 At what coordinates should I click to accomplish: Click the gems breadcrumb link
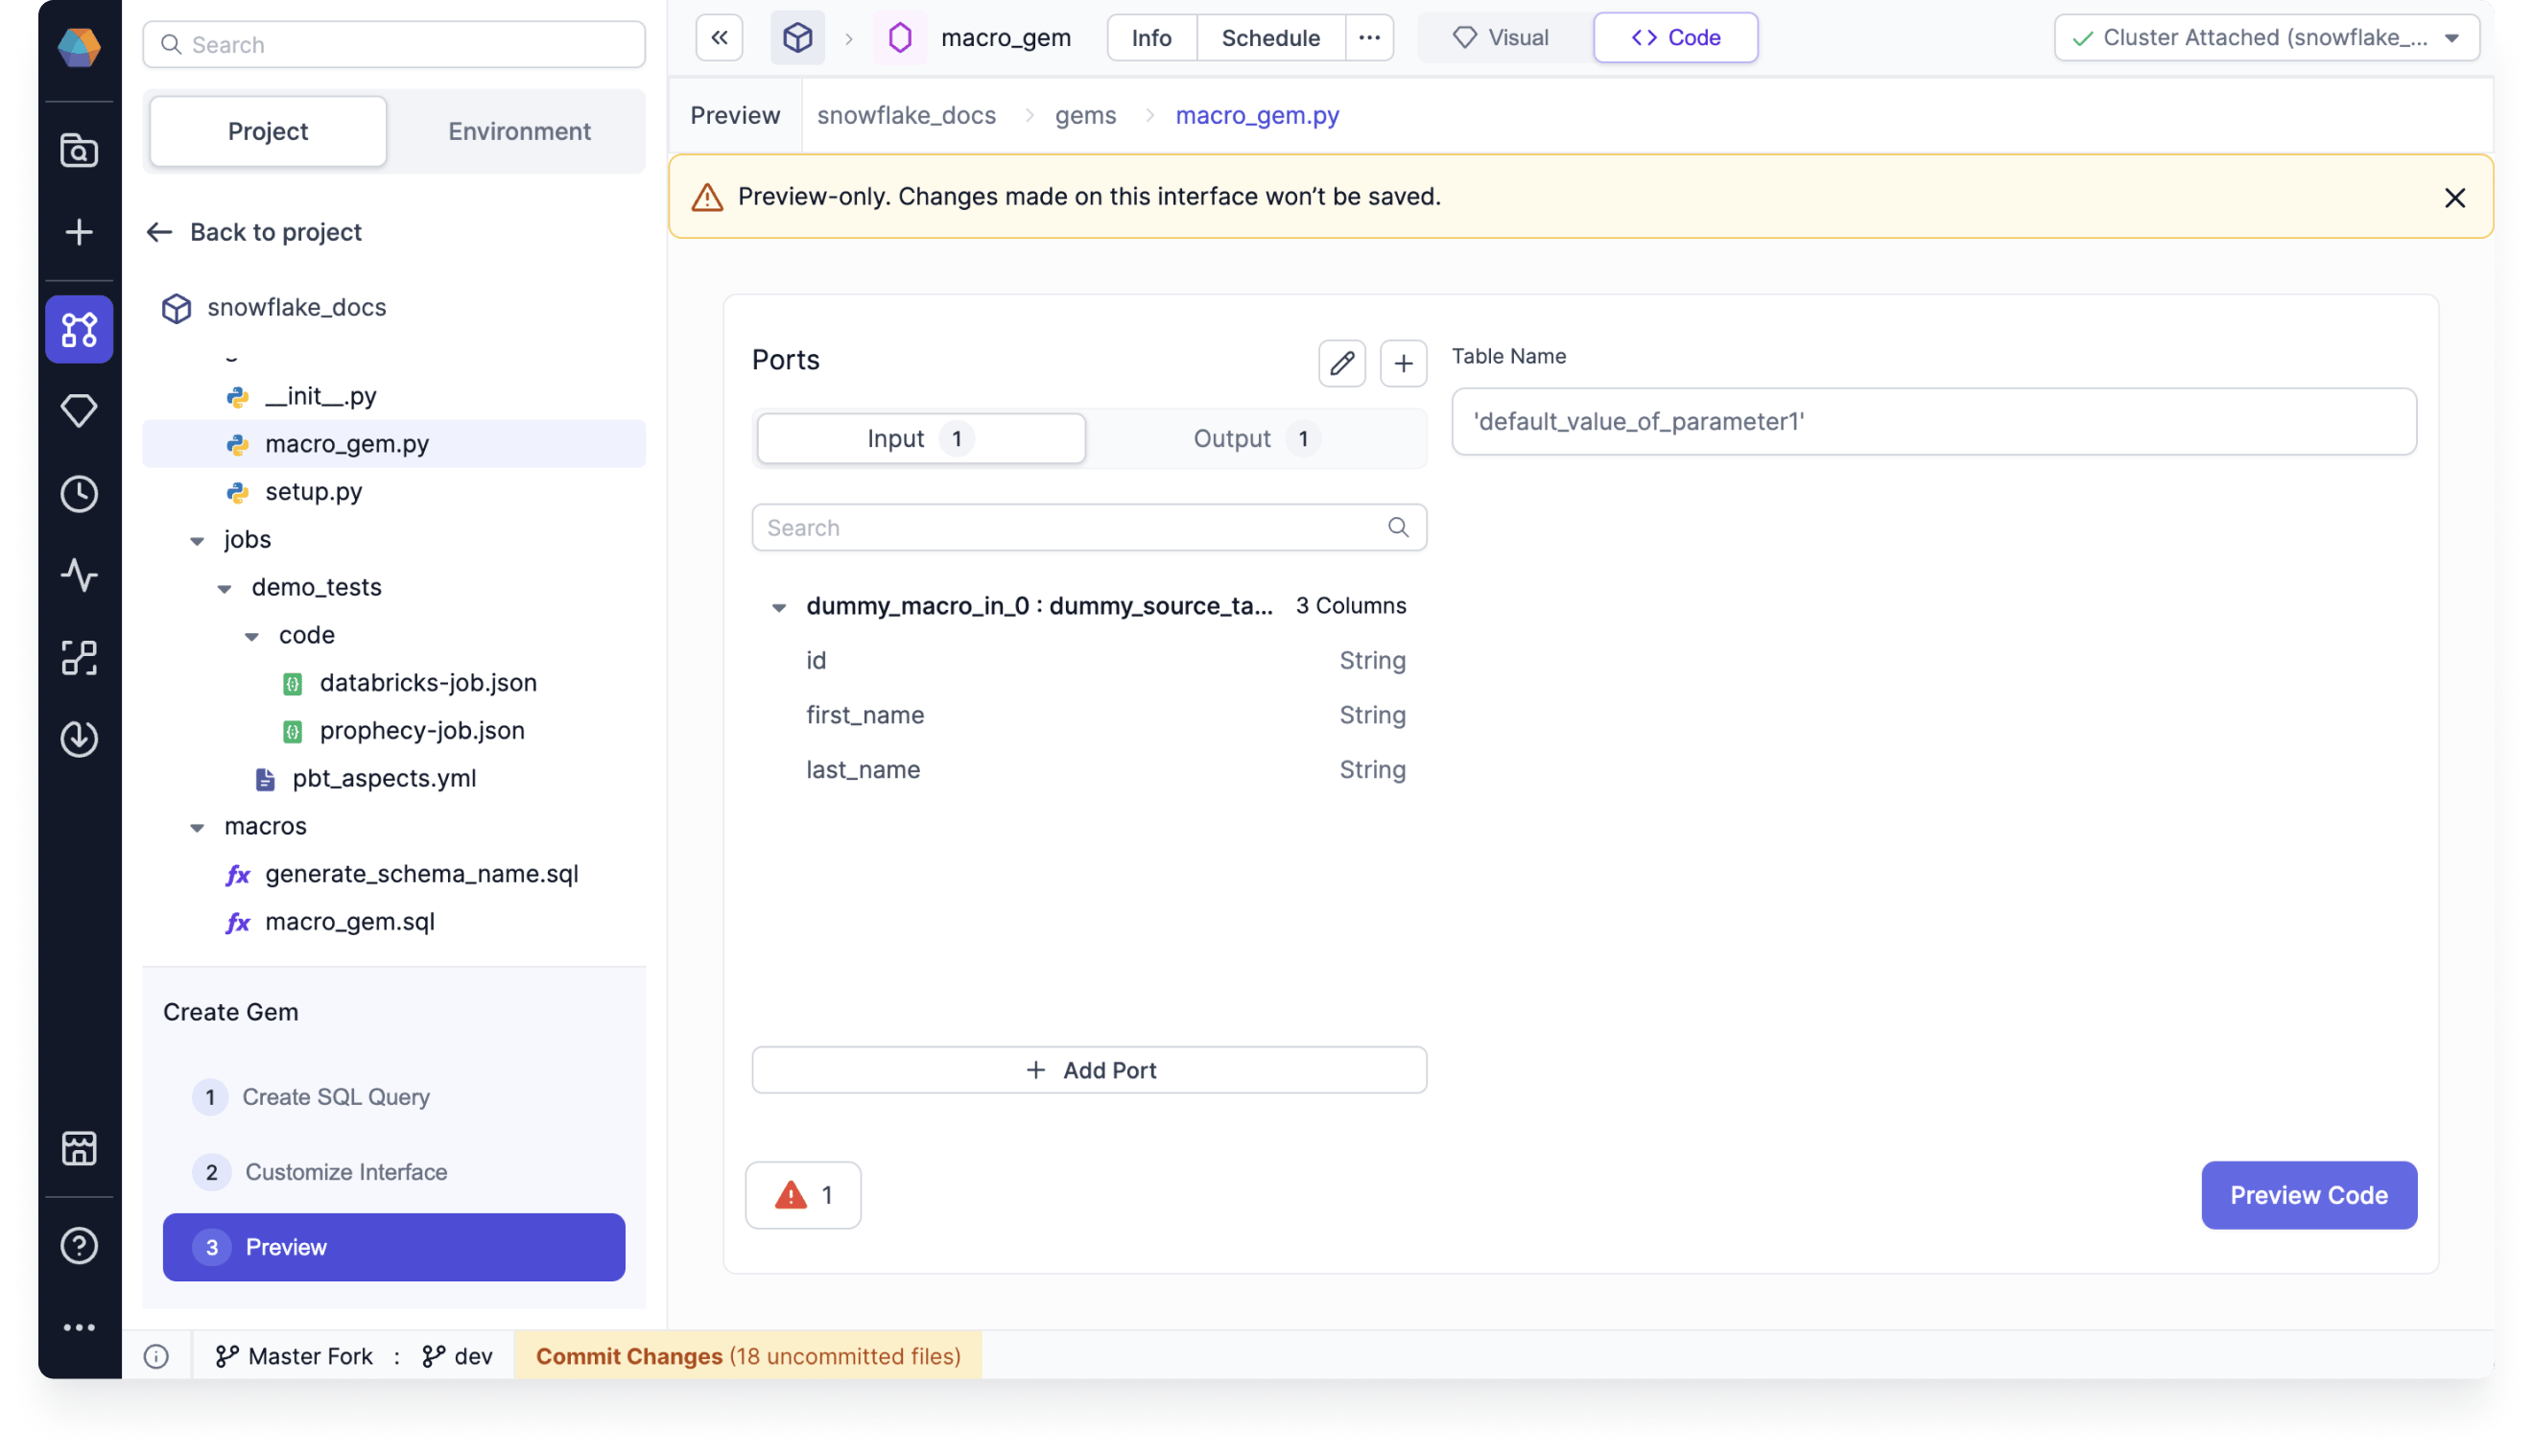pyautogui.click(x=1085, y=115)
